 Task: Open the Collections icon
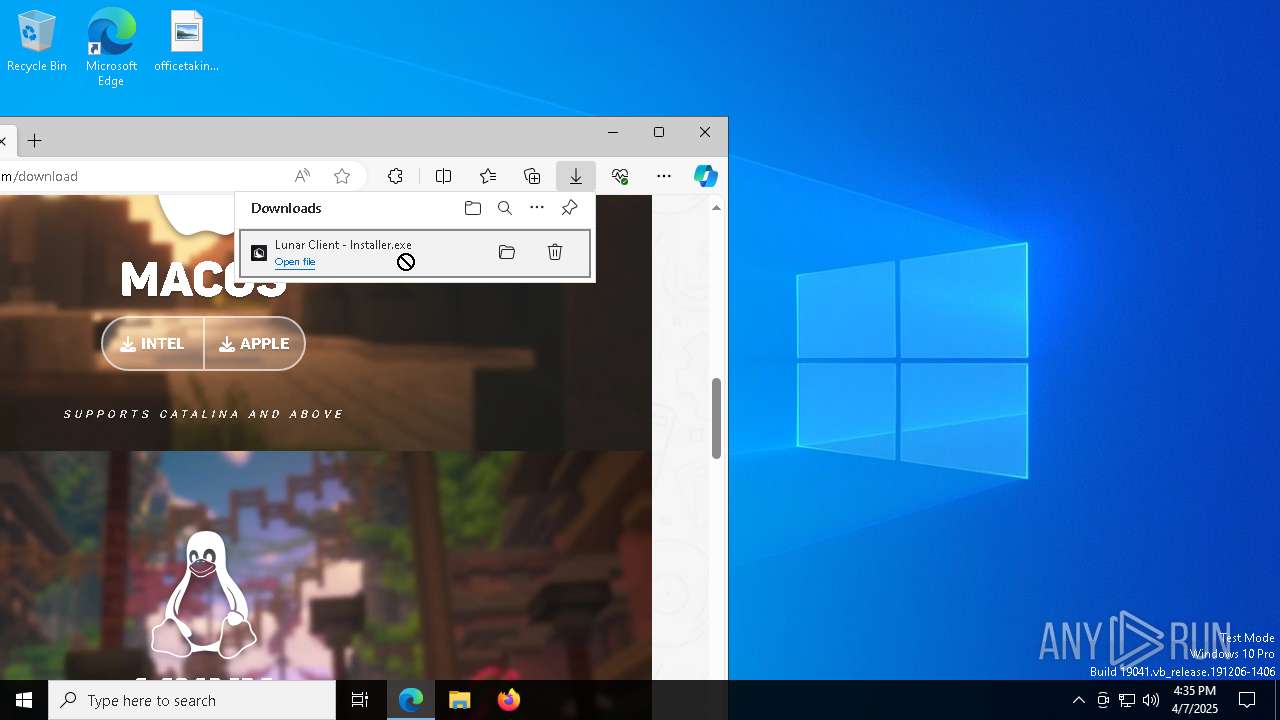(532, 176)
